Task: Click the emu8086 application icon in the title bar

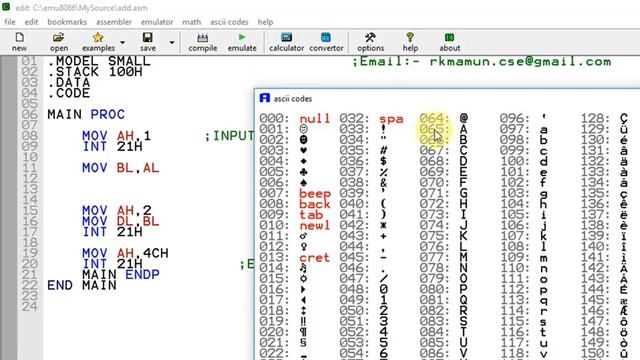Action: click(6, 7)
